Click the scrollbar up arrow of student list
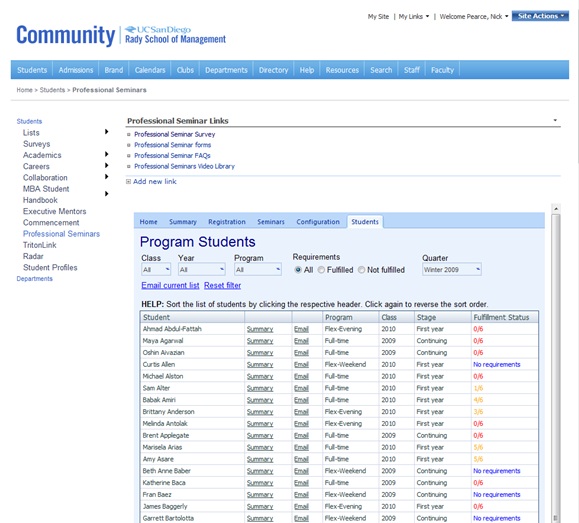 tap(556, 208)
